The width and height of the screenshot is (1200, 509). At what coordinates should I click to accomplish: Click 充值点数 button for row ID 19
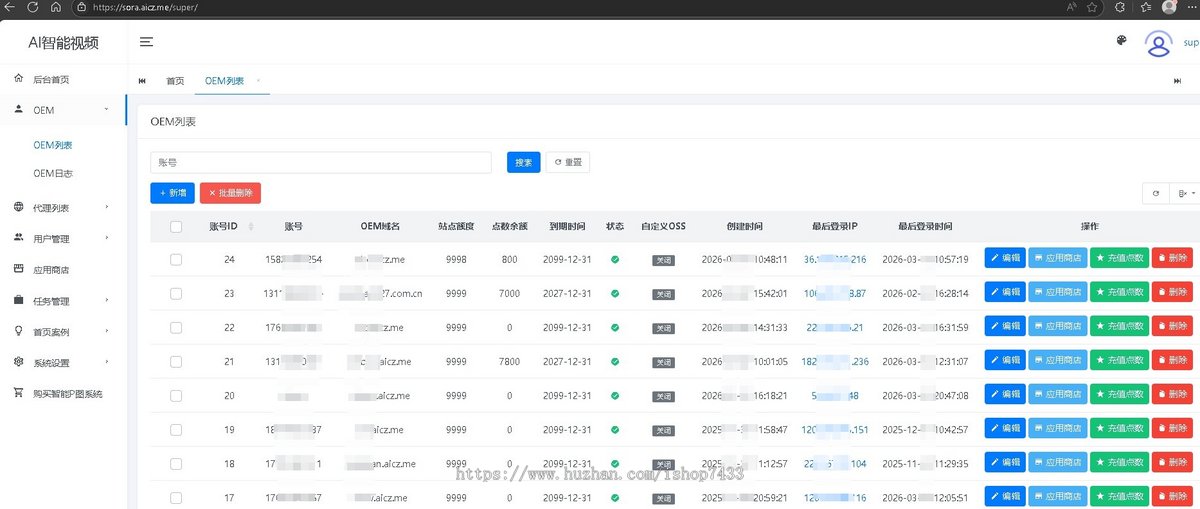tap(1120, 429)
